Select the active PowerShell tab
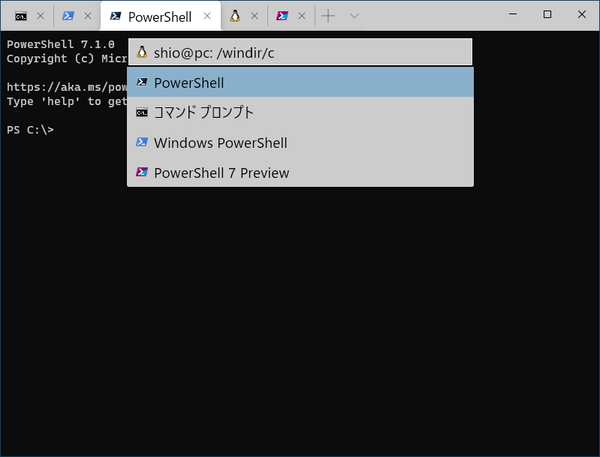 160,16
